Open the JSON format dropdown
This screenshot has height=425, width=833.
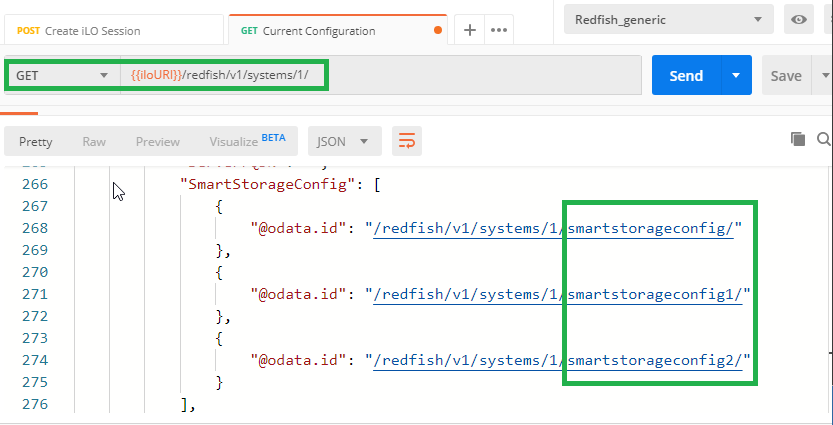[x=344, y=141]
